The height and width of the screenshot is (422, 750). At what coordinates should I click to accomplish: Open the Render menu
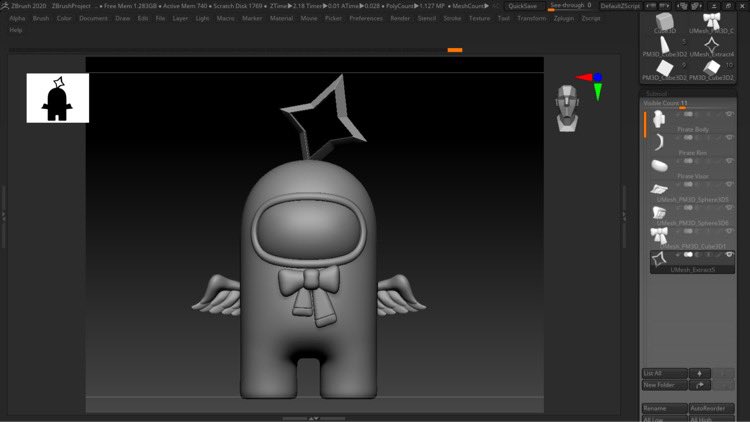[400, 18]
